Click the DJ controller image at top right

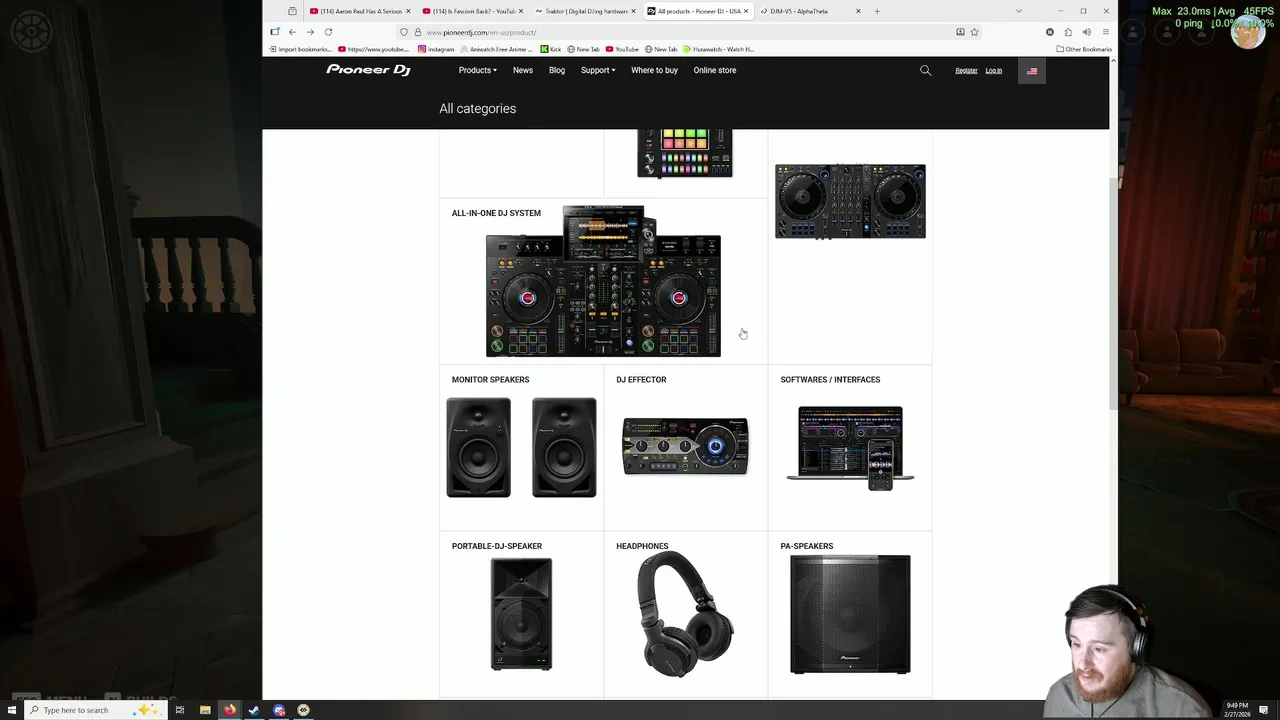tap(850, 202)
